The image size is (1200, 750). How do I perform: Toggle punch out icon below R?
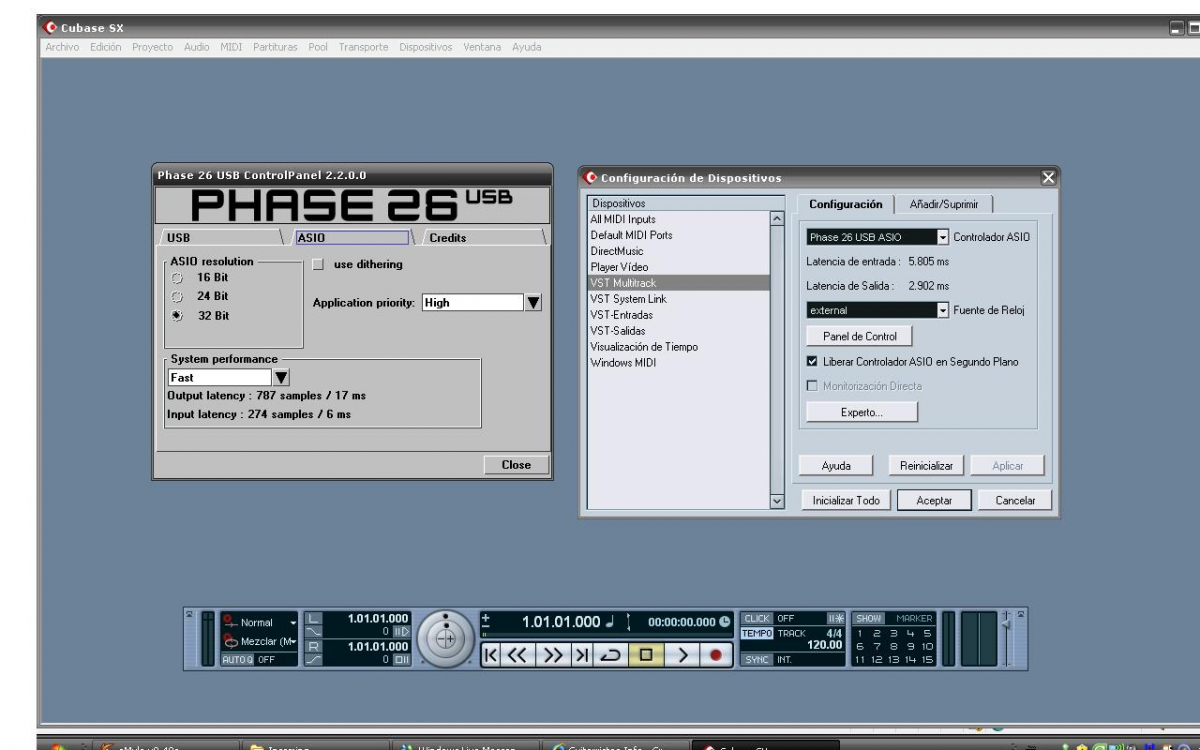[x=313, y=659]
